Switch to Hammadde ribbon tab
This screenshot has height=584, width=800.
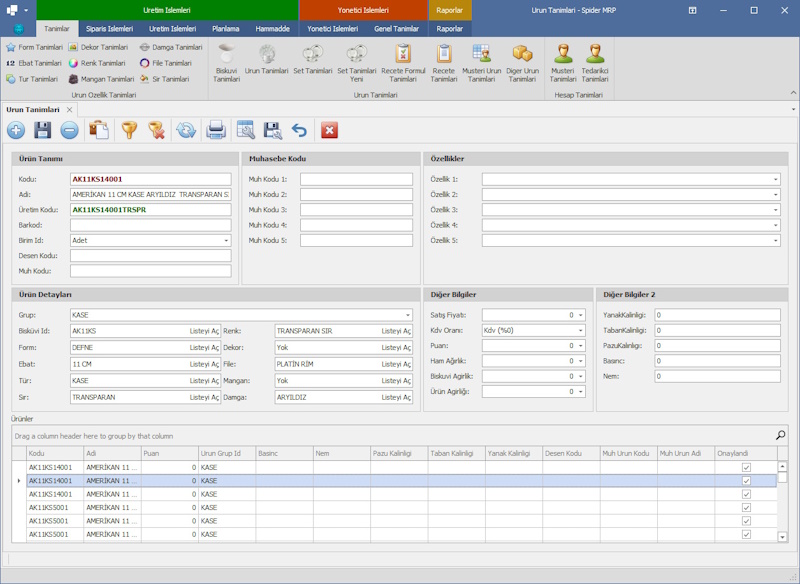(x=272, y=29)
